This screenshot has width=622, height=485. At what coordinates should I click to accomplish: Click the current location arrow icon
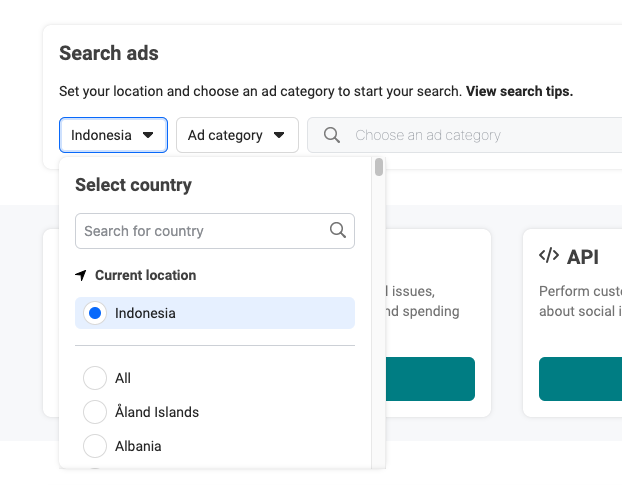pyautogui.click(x=81, y=275)
